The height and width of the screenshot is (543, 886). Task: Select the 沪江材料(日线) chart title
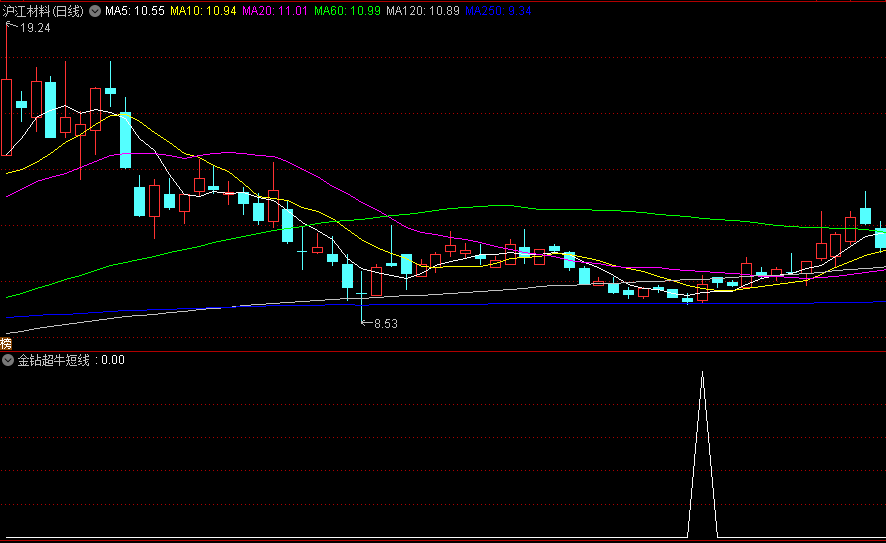pyautogui.click(x=43, y=11)
